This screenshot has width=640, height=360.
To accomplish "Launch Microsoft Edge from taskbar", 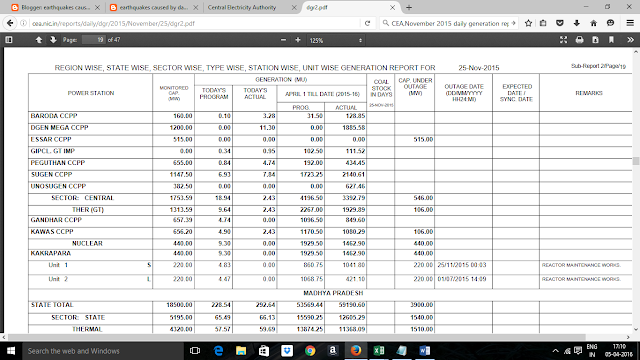I will tap(218, 351).
